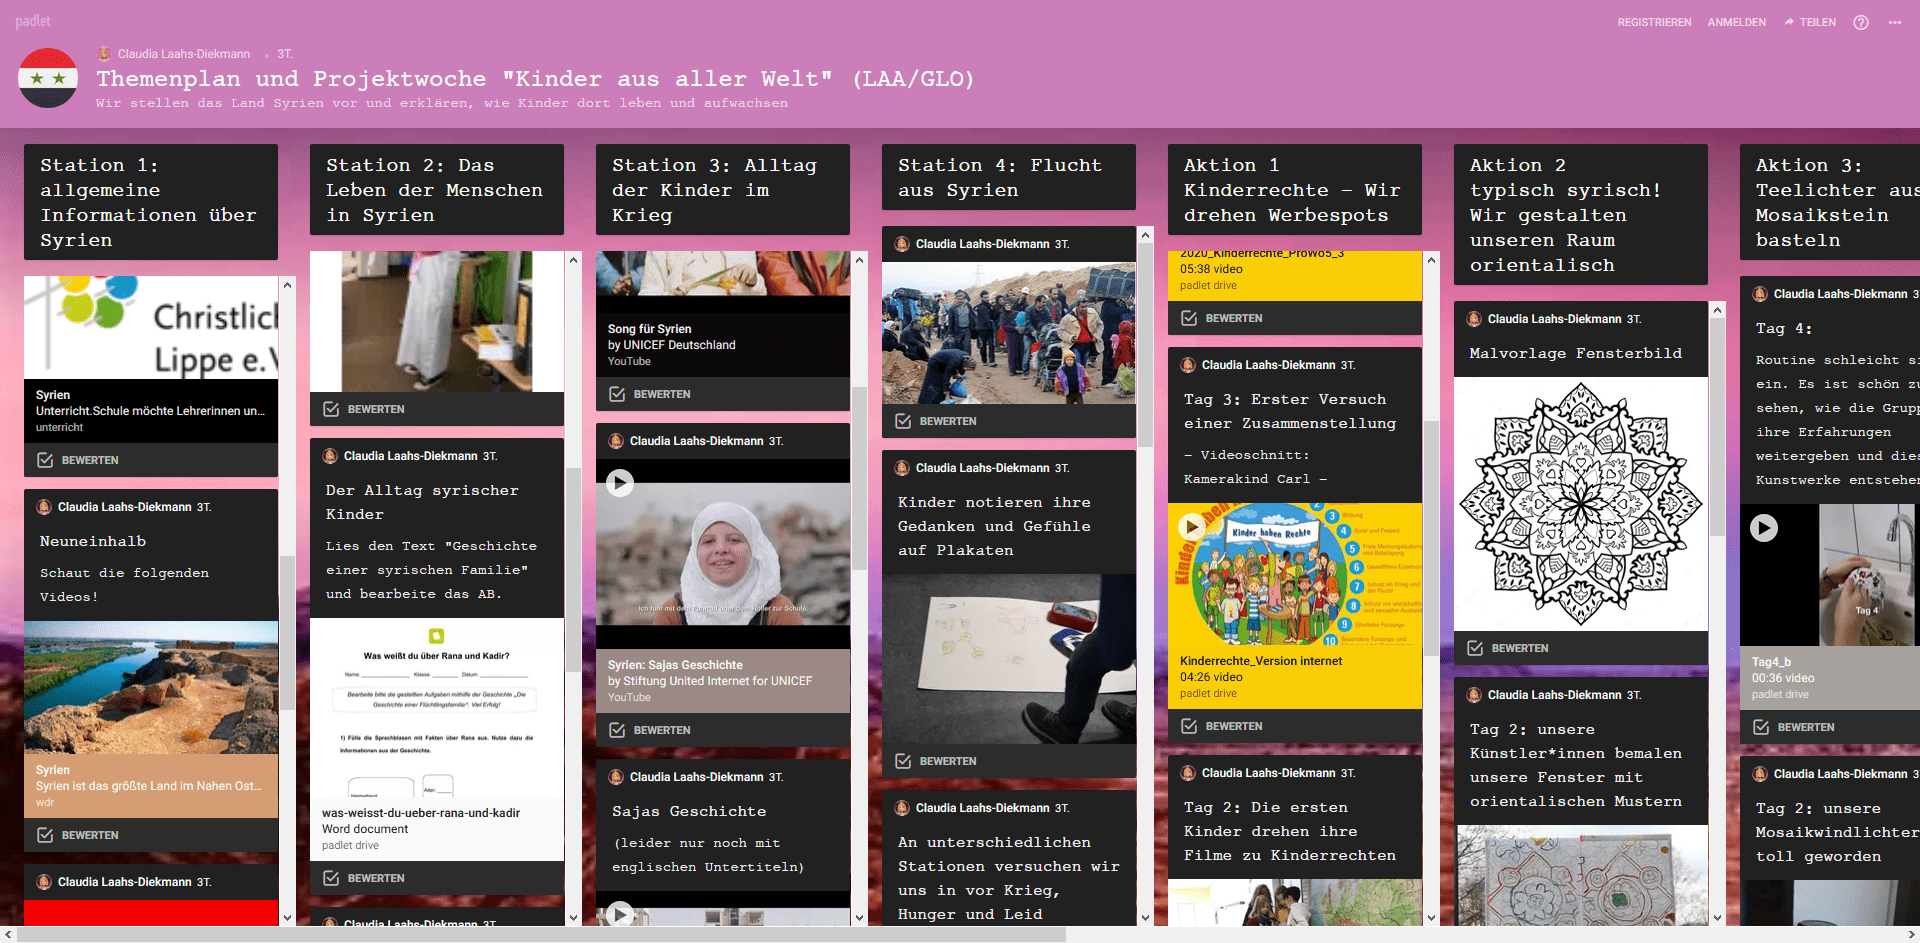Click Anmelden in the top bar
Viewport: 1920px width, 943px height.
click(x=1736, y=22)
